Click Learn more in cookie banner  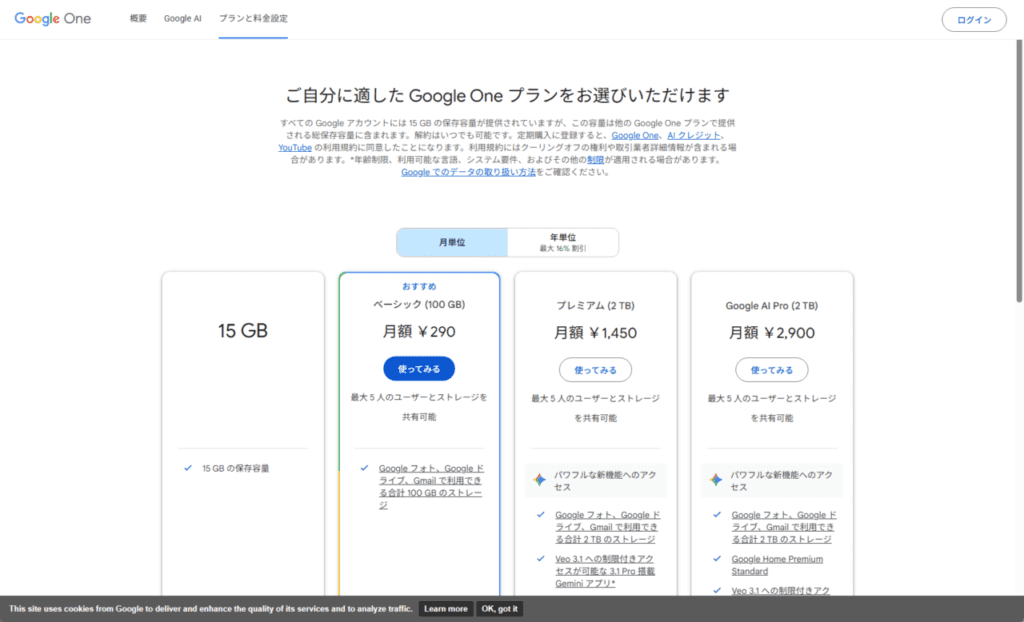[x=446, y=609]
